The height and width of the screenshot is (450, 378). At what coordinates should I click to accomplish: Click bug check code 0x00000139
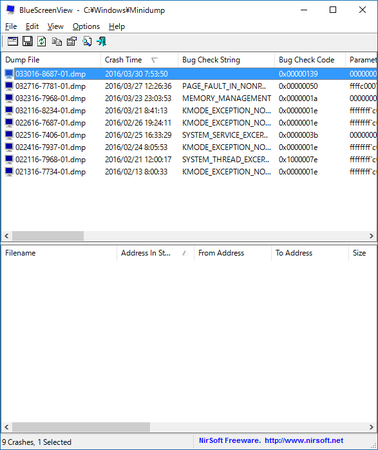(x=298, y=74)
